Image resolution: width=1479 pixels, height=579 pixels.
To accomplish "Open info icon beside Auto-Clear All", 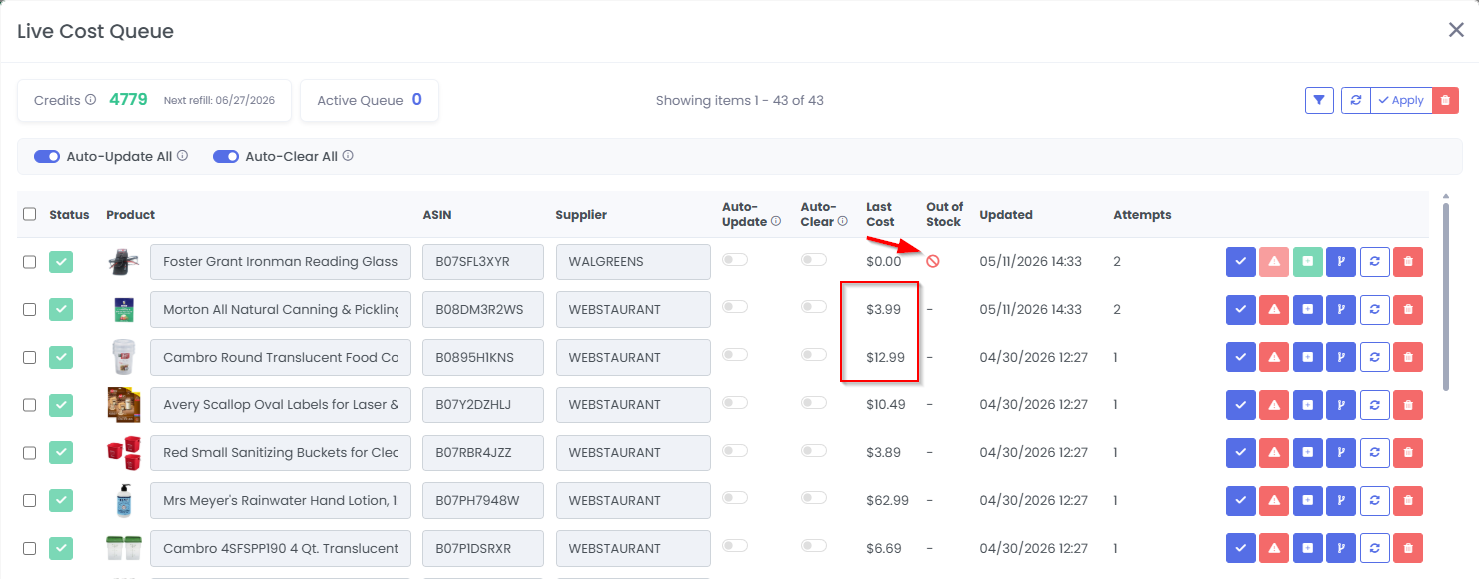I will point(348,156).
